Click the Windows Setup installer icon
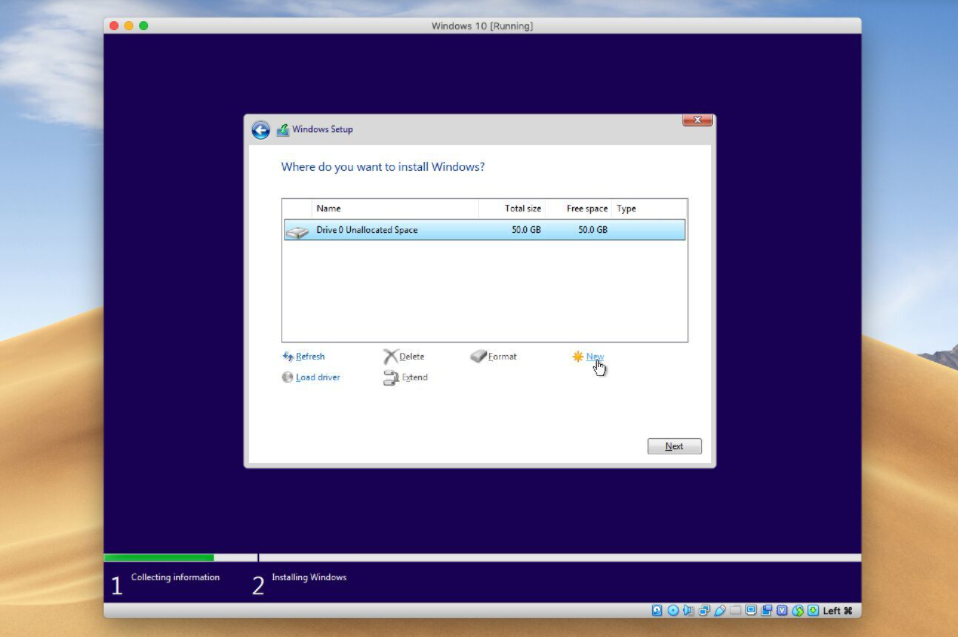This screenshot has height=637, width=958. click(x=283, y=129)
